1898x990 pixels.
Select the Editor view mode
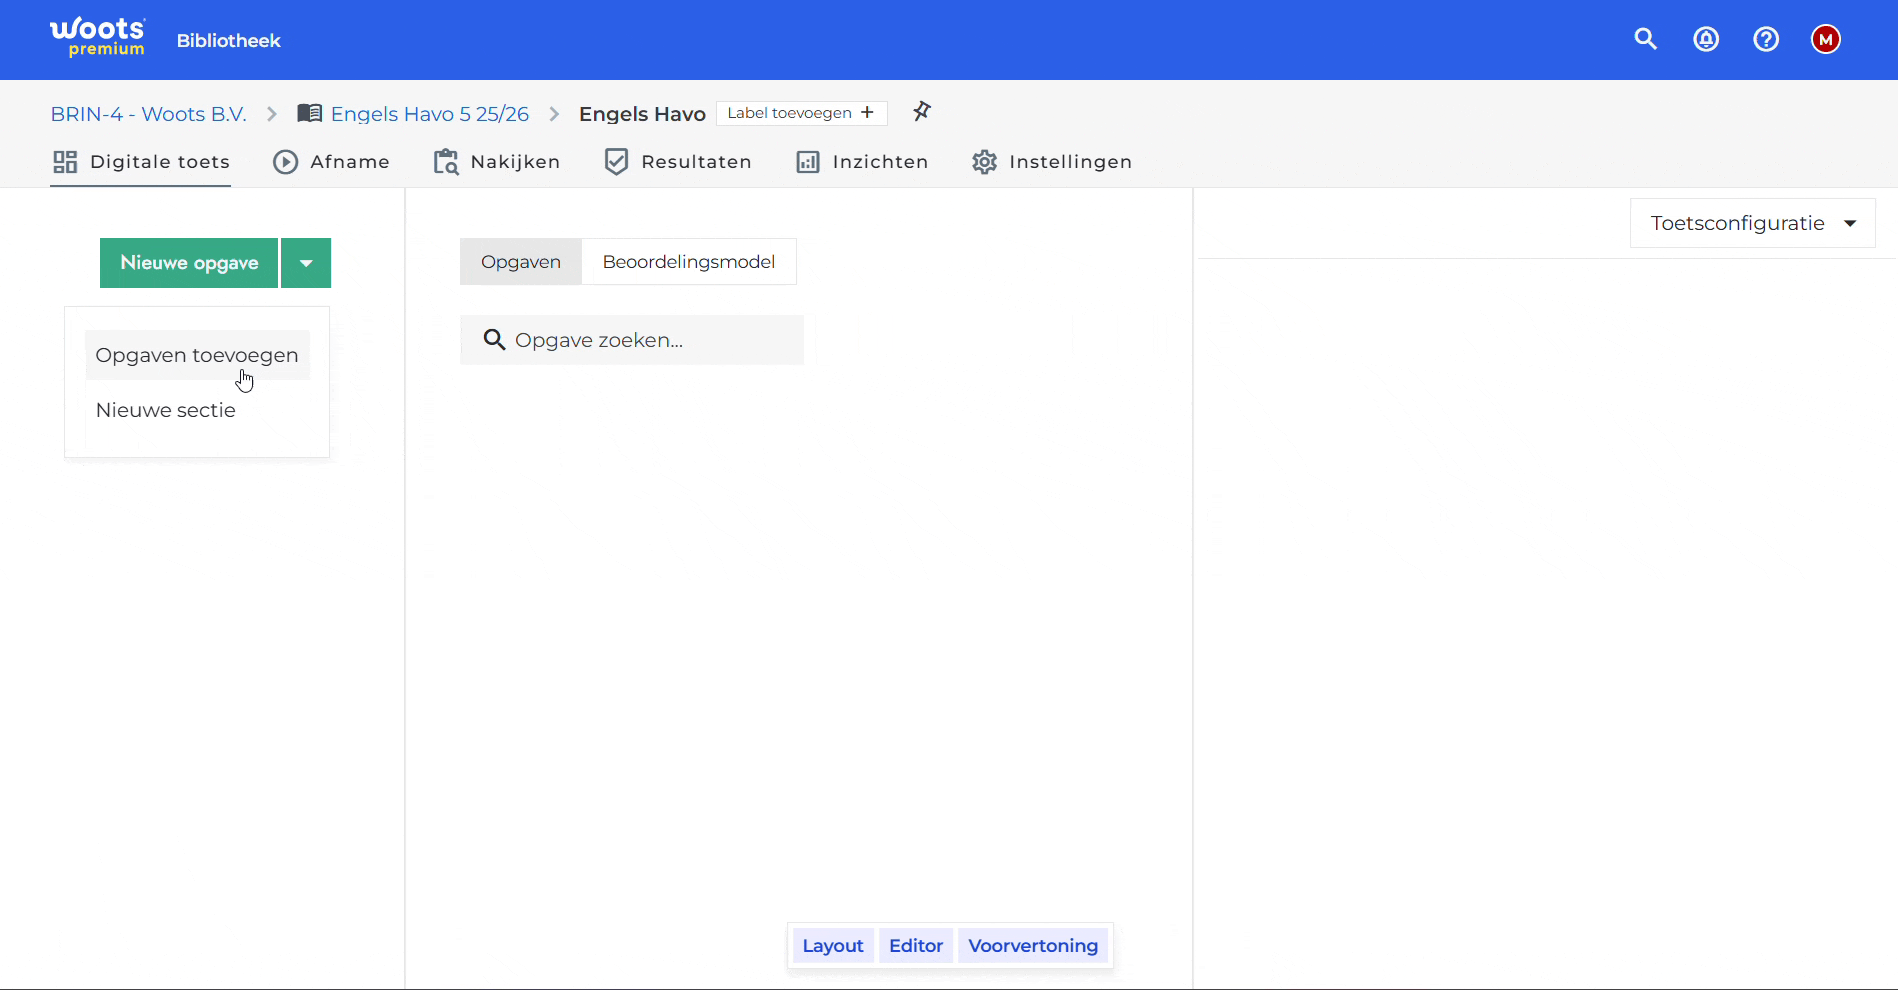tap(916, 945)
